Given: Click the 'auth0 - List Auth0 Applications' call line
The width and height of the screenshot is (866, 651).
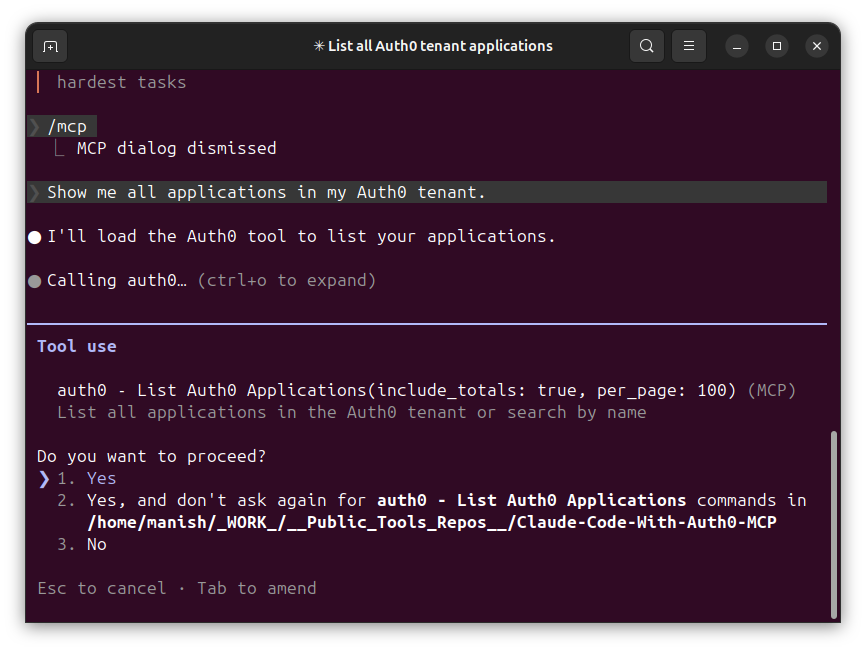Looking at the screenshot, I should (x=397, y=390).
